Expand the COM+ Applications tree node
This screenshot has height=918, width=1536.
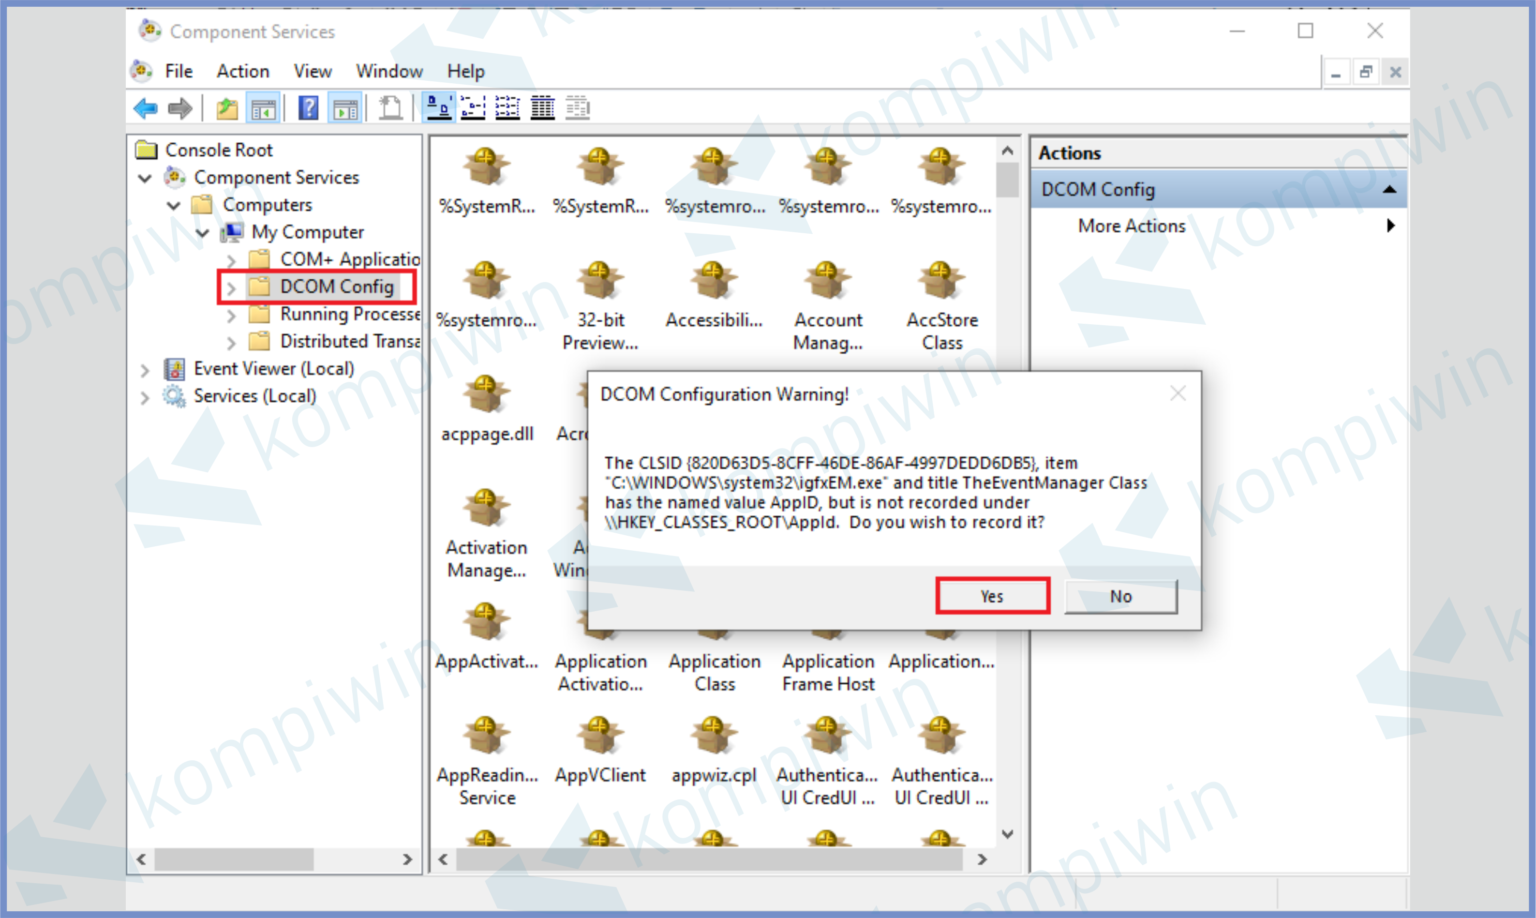232,259
